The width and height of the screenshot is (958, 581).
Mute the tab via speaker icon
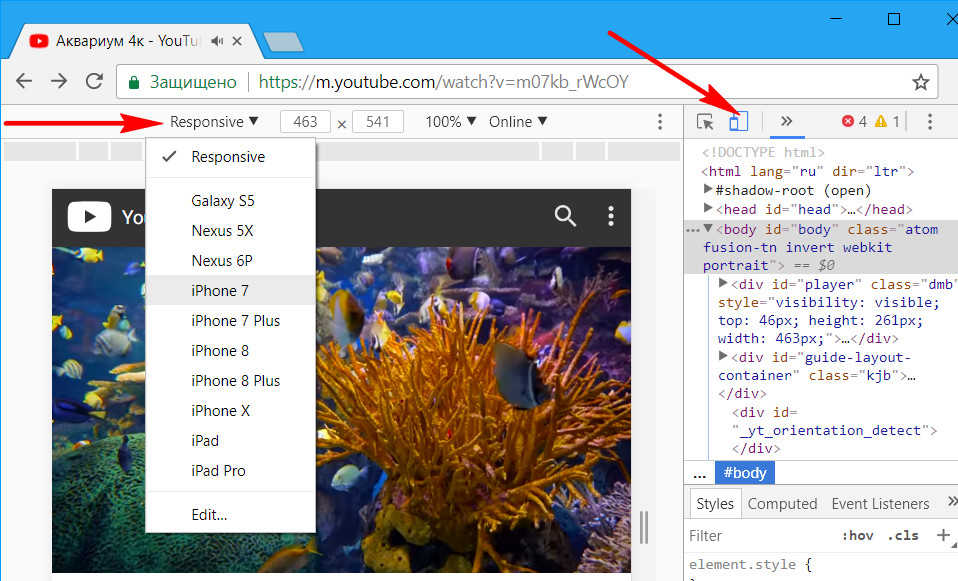[217, 41]
